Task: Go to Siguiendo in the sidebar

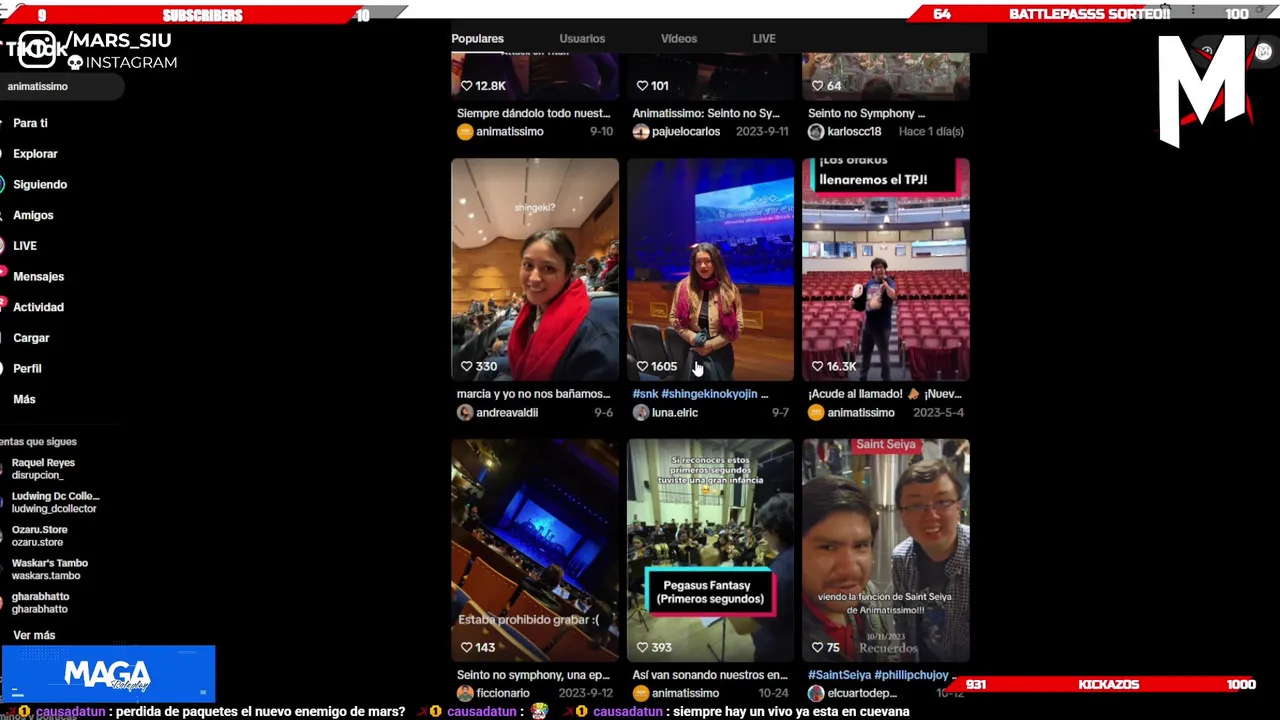Action: pyautogui.click(x=40, y=184)
